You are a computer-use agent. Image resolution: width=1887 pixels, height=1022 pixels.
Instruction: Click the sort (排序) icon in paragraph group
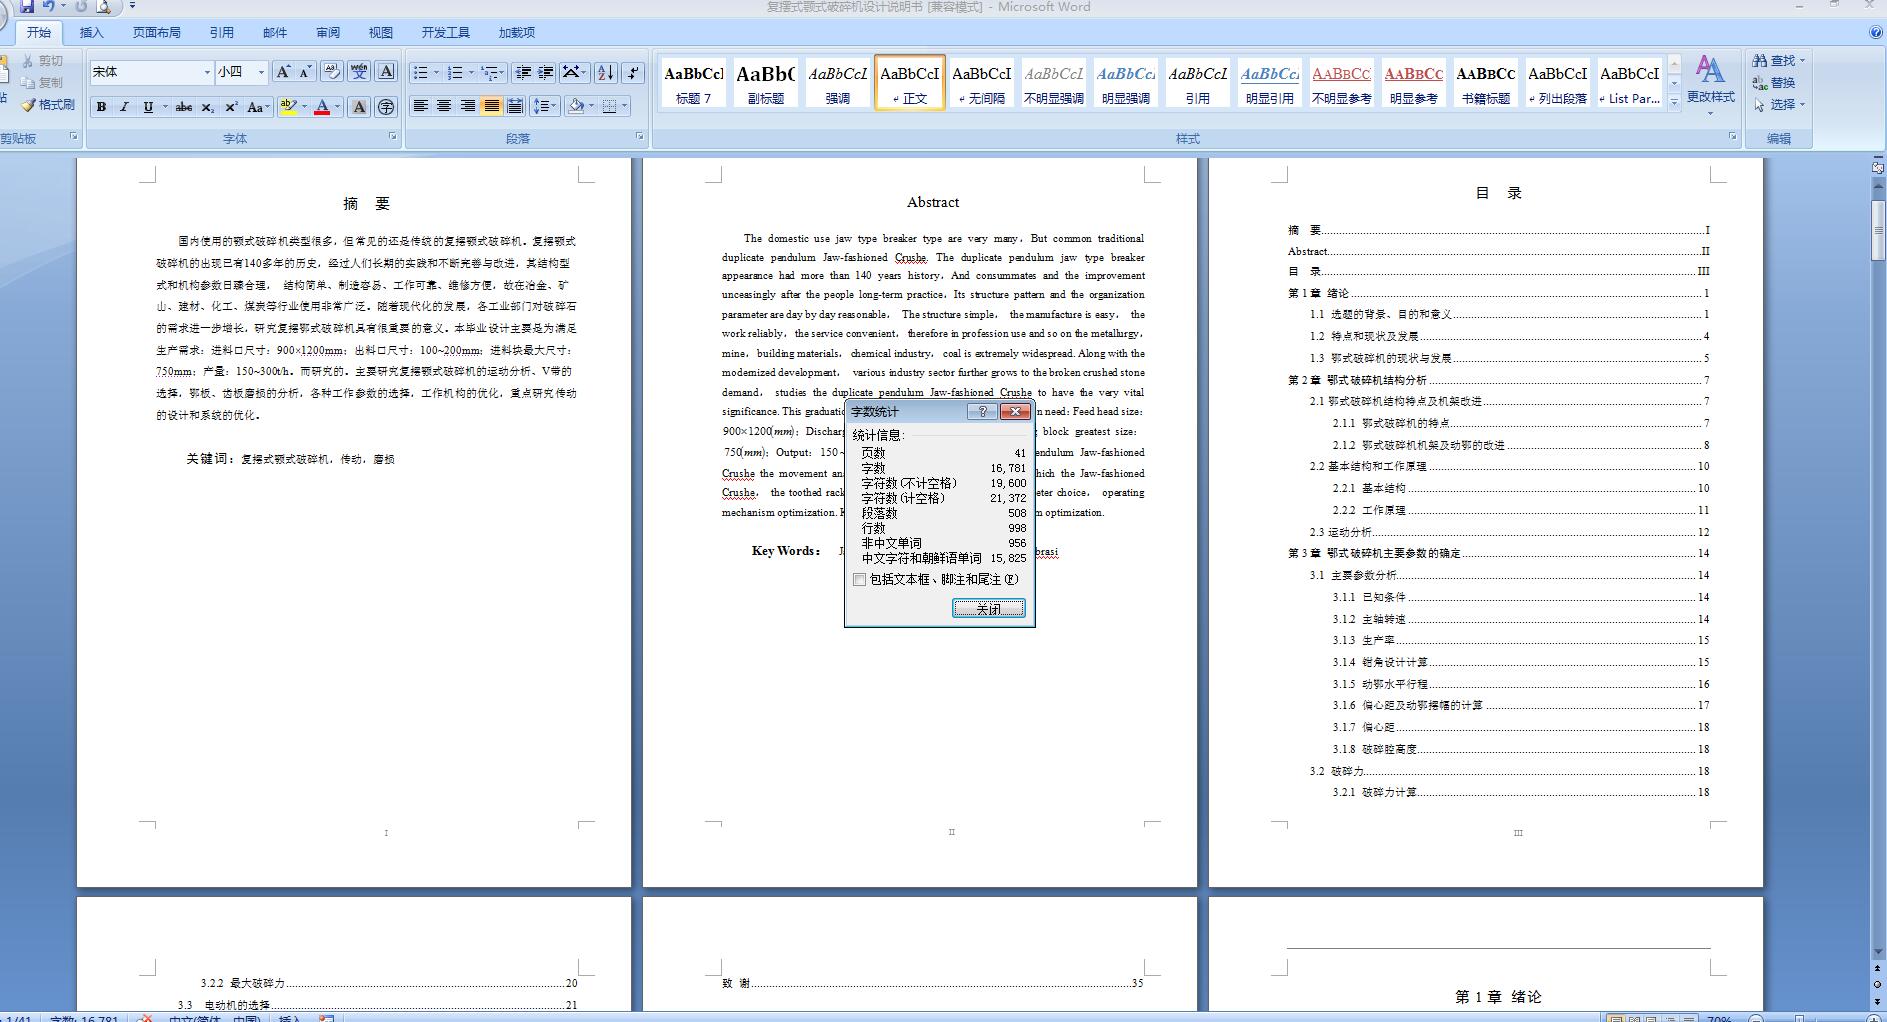(x=604, y=71)
